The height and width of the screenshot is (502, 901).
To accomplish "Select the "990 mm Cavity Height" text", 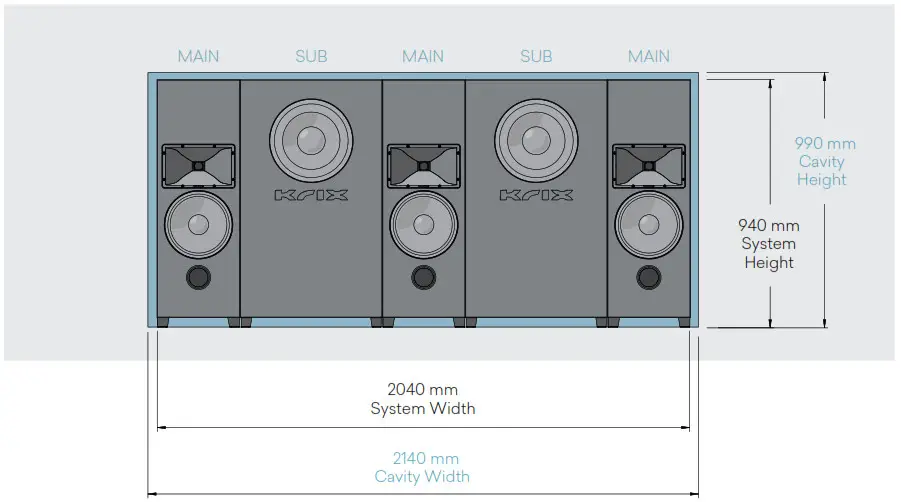I will pos(824,161).
